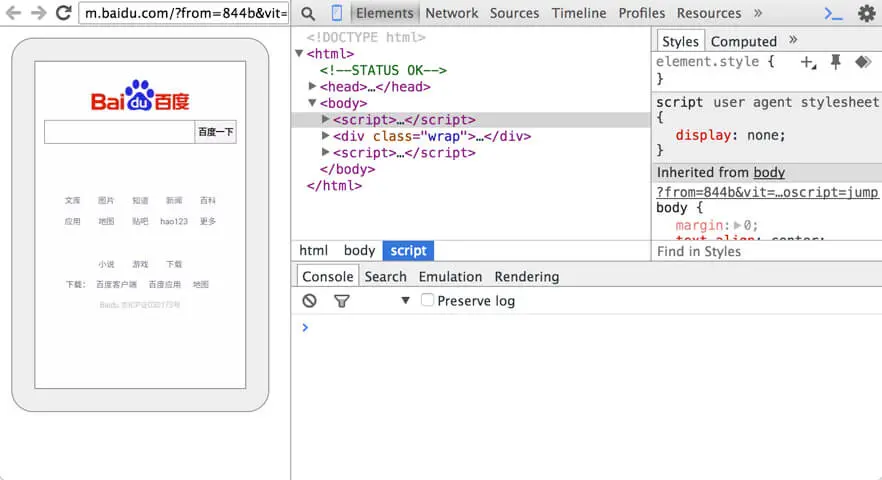
Task: Click the Find in Styles field
Action: pyautogui.click(x=766, y=252)
